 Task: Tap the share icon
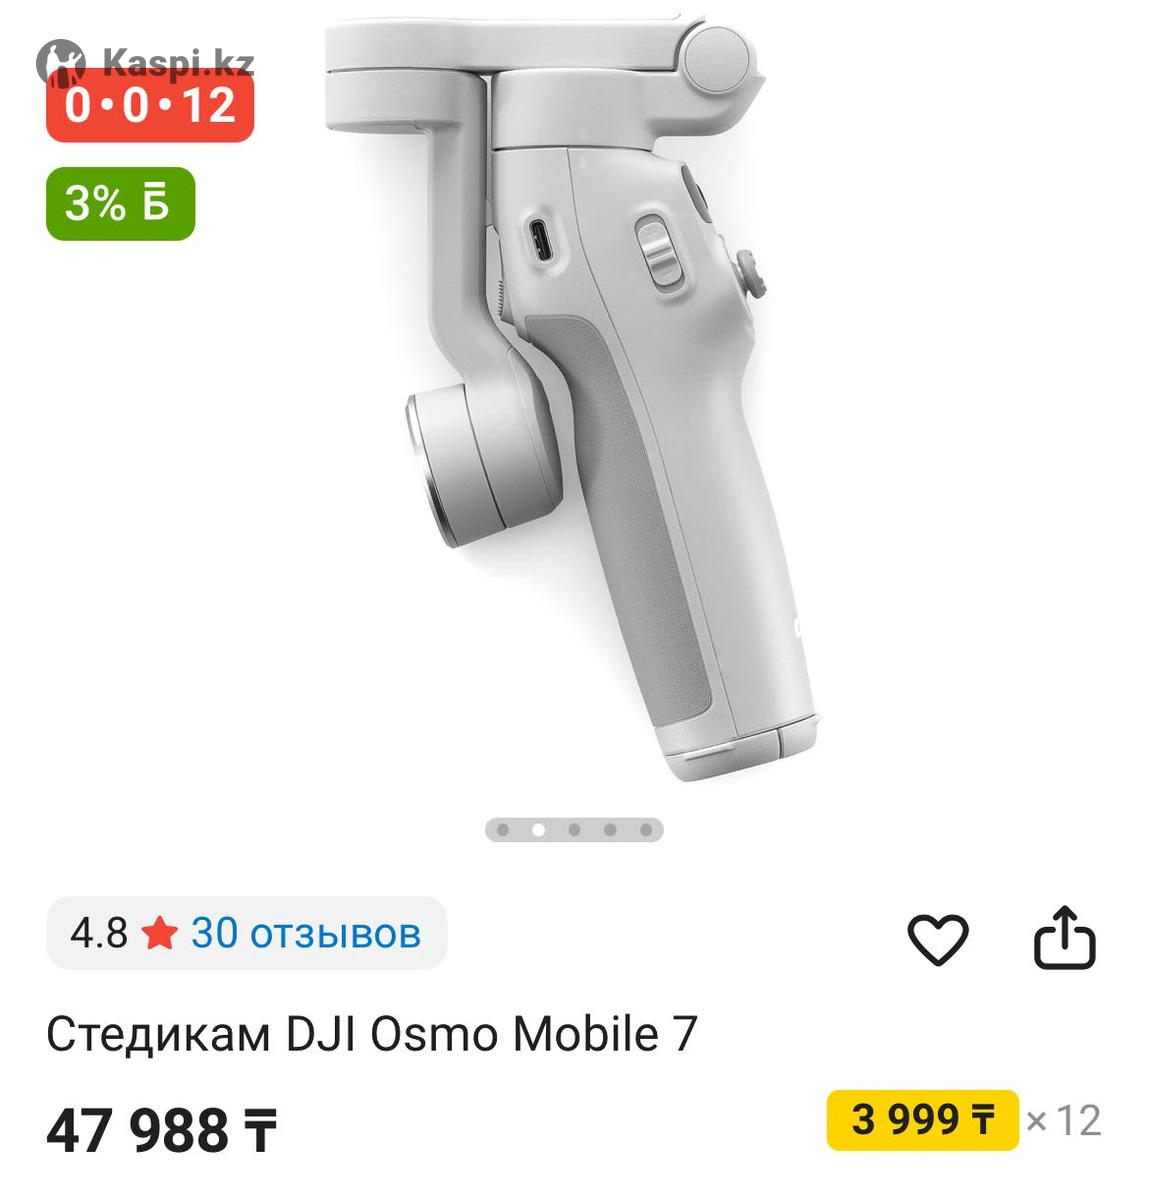1064,938
